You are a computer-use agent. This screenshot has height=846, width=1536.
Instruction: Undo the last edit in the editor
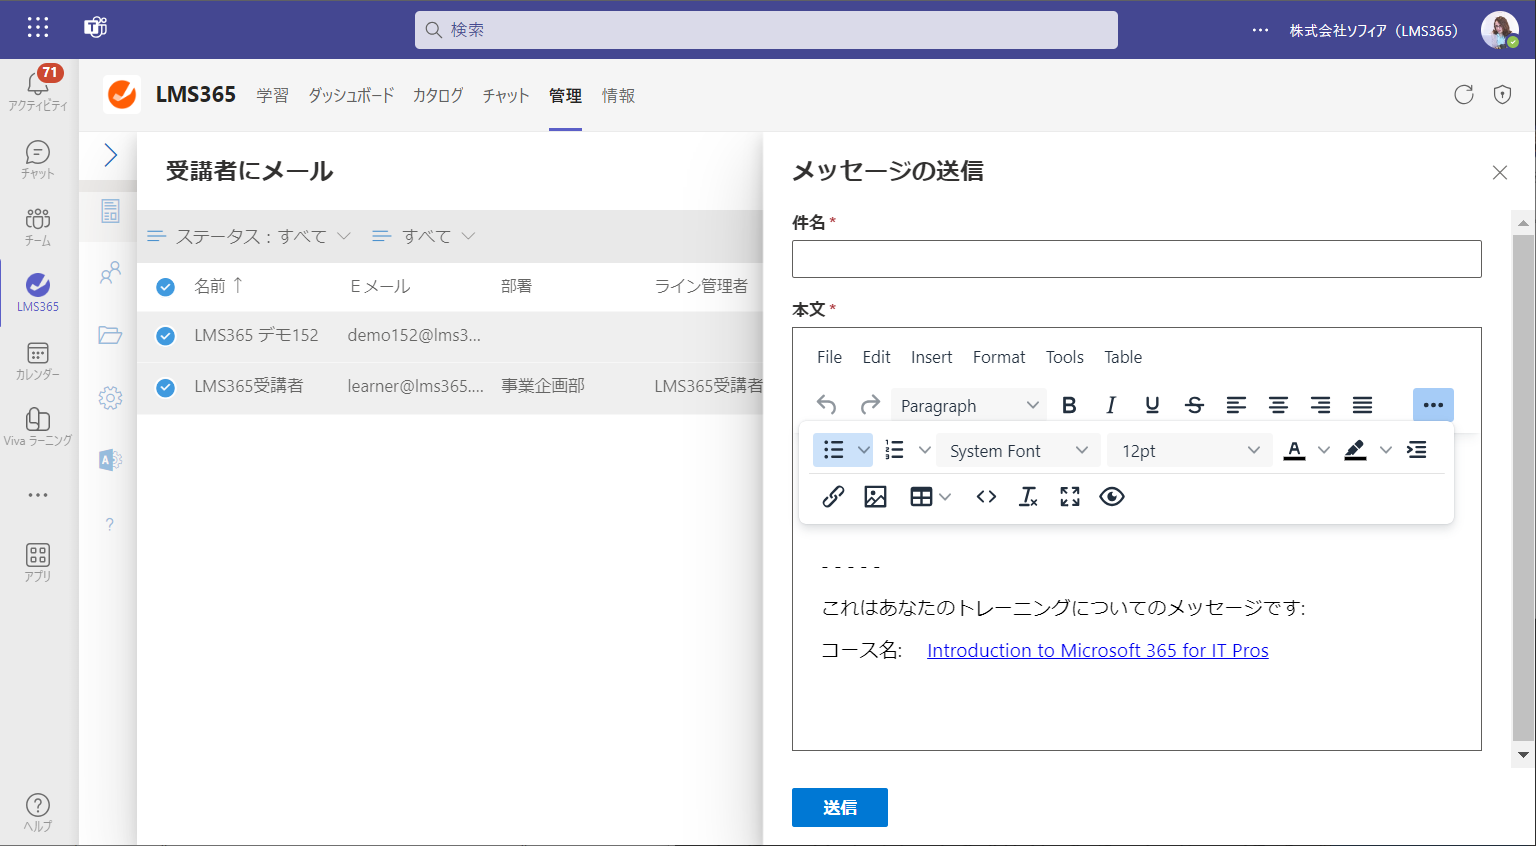click(826, 405)
